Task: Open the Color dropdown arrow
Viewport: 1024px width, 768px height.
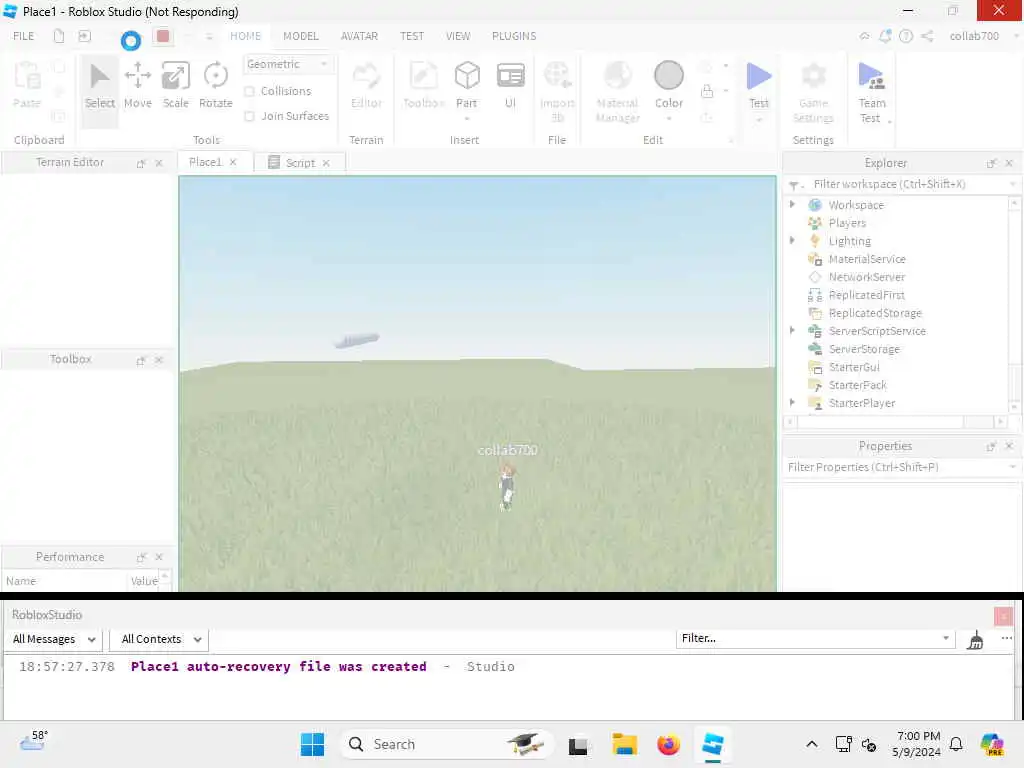Action: pyautogui.click(x=669, y=119)
